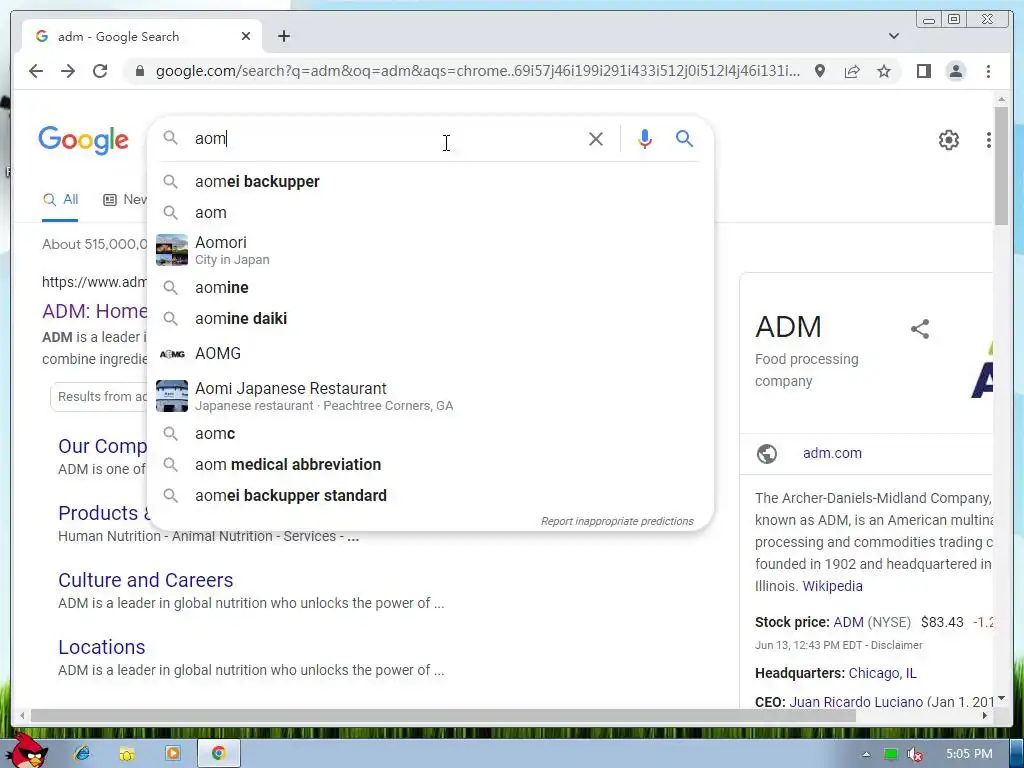
Task: Select the plain aom suggestion
Action: pyautogui.click(x=431, y=212)
